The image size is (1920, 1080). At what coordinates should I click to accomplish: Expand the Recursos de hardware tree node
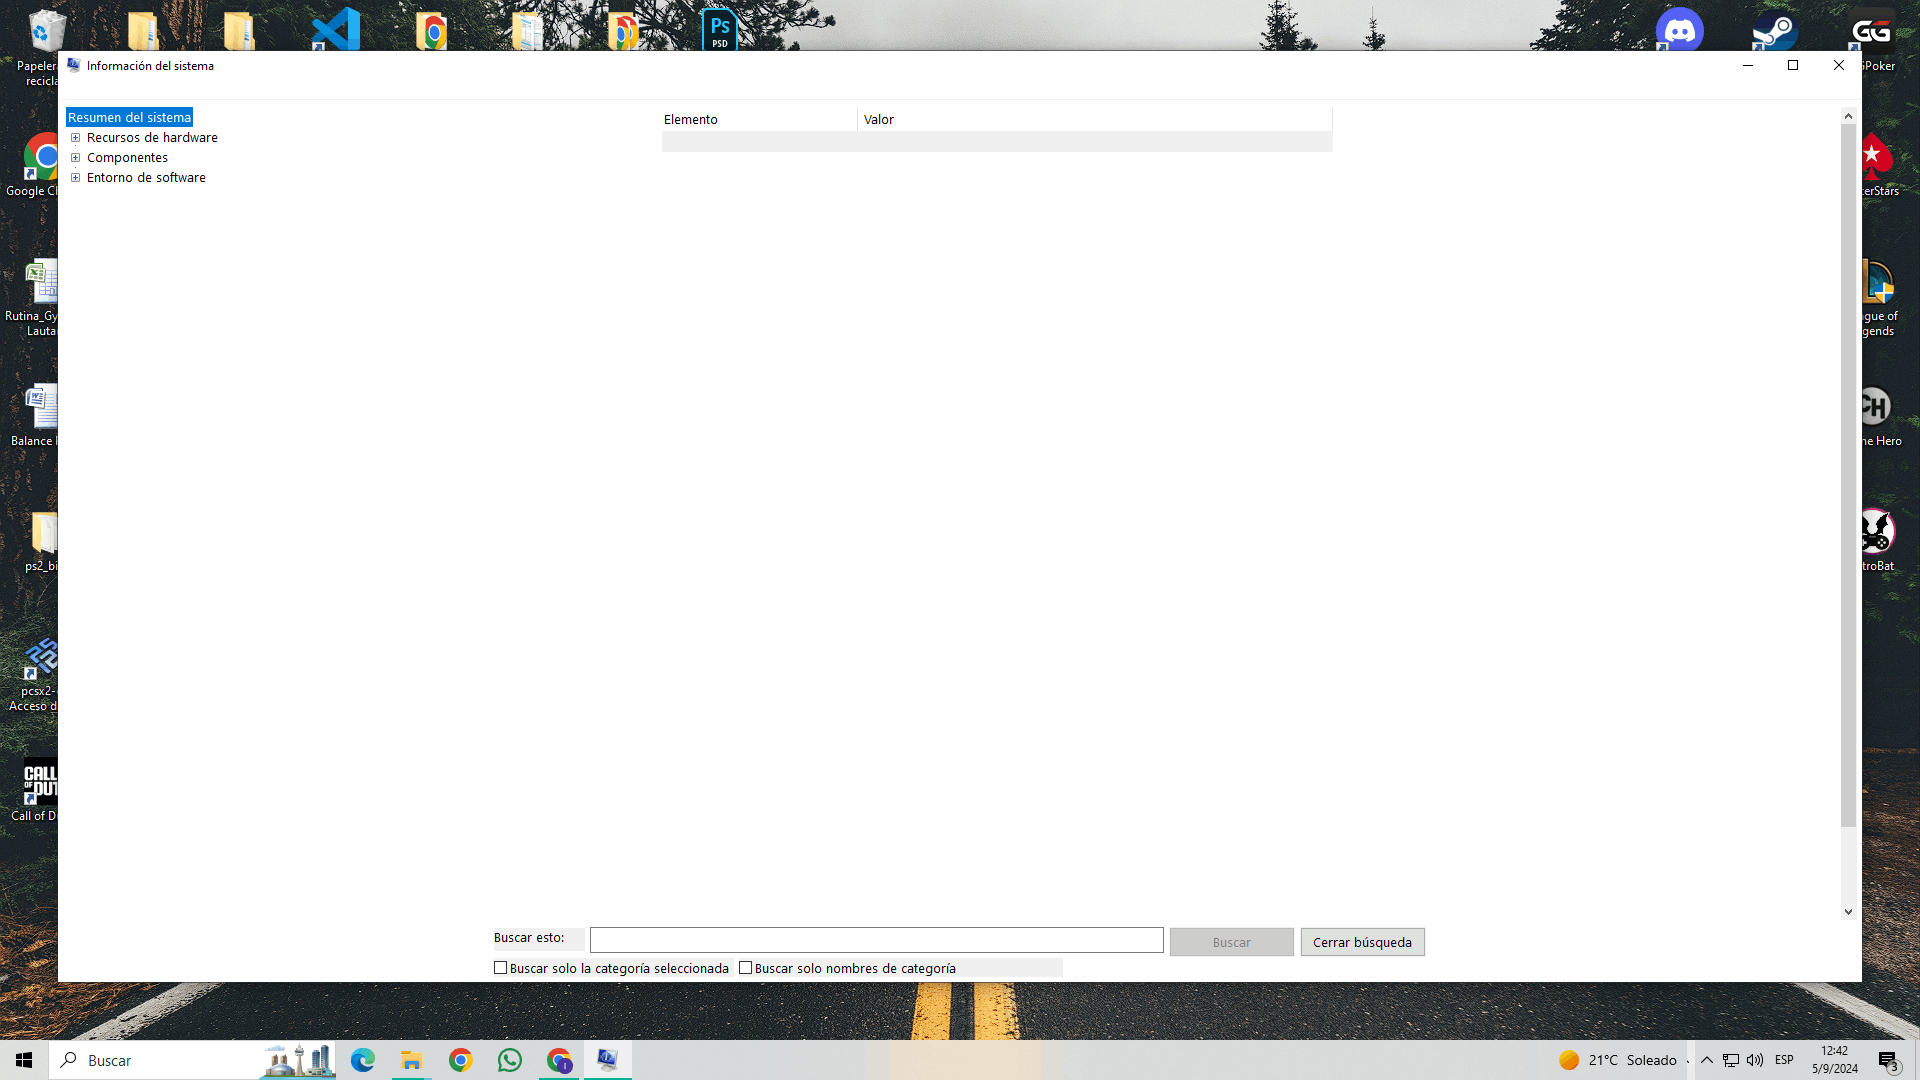click(76, 137)
